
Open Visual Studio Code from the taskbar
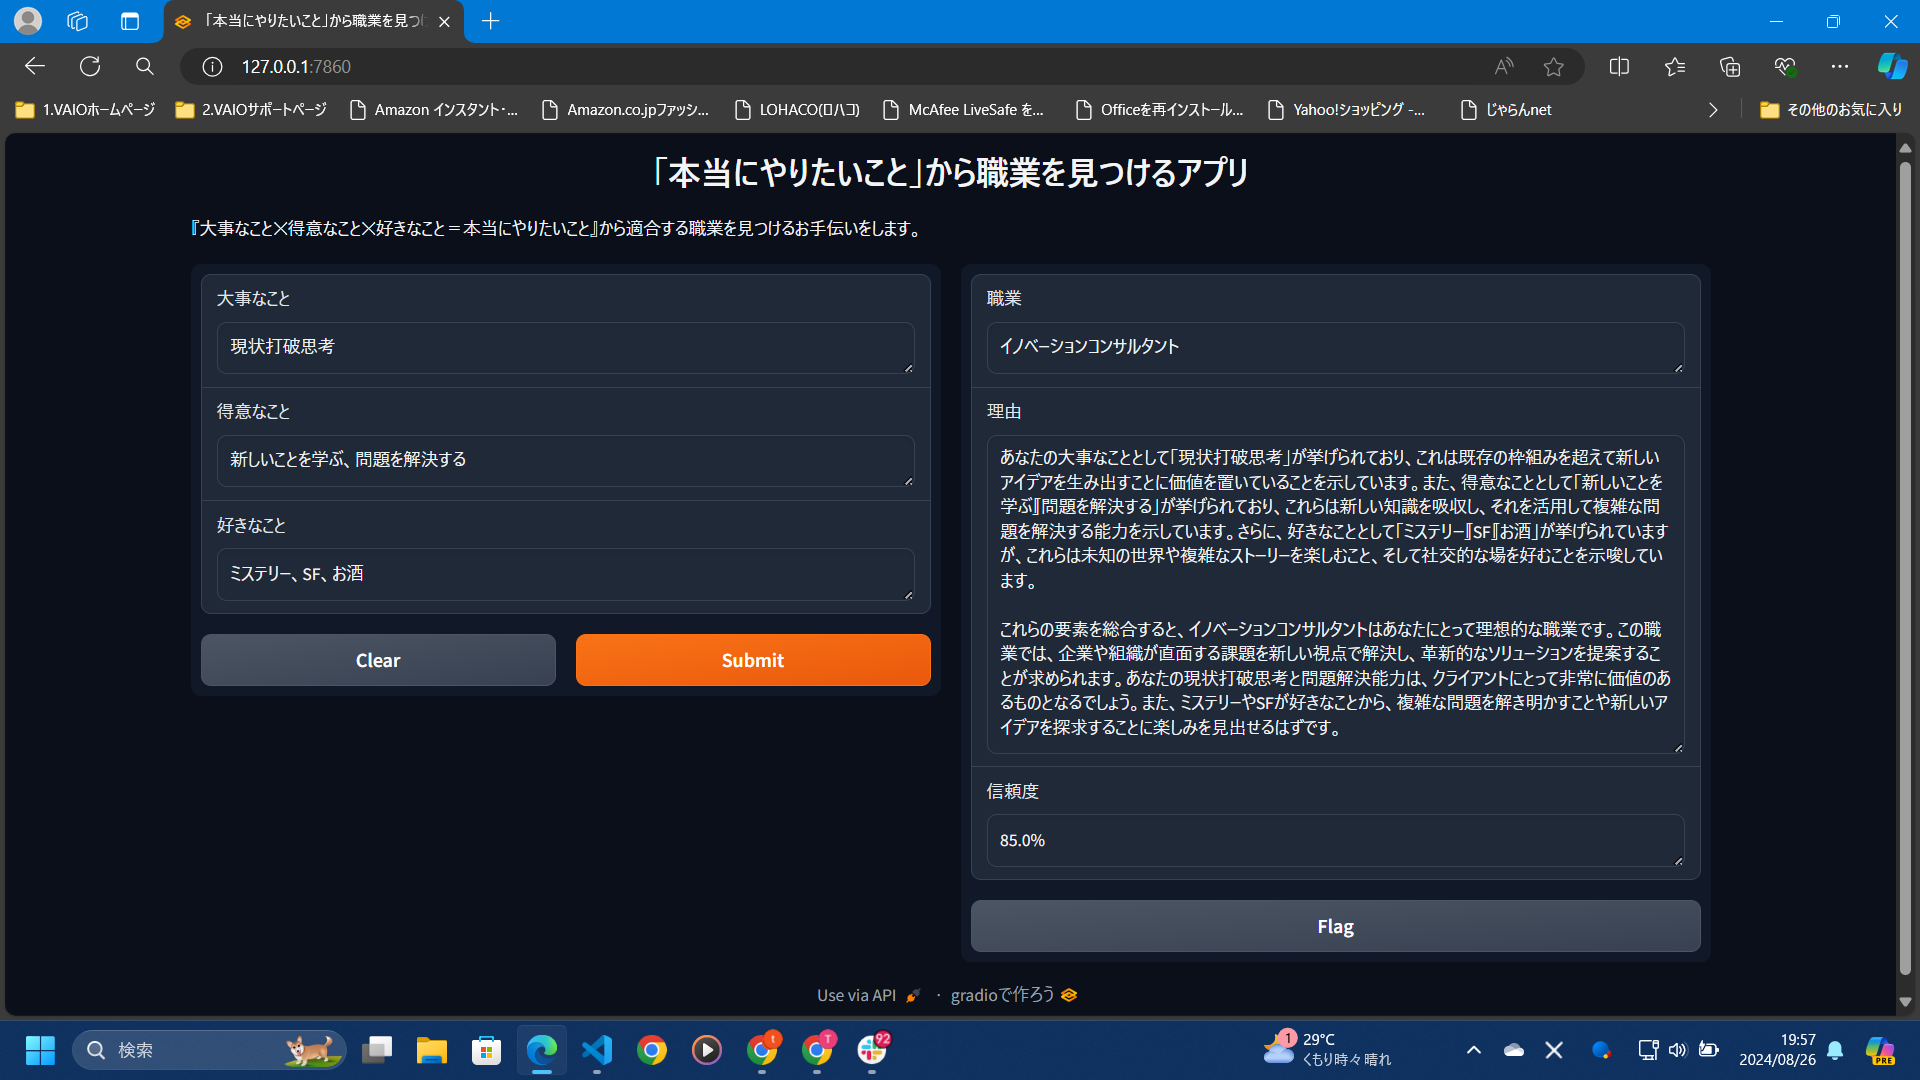(x=597, y=1050)
